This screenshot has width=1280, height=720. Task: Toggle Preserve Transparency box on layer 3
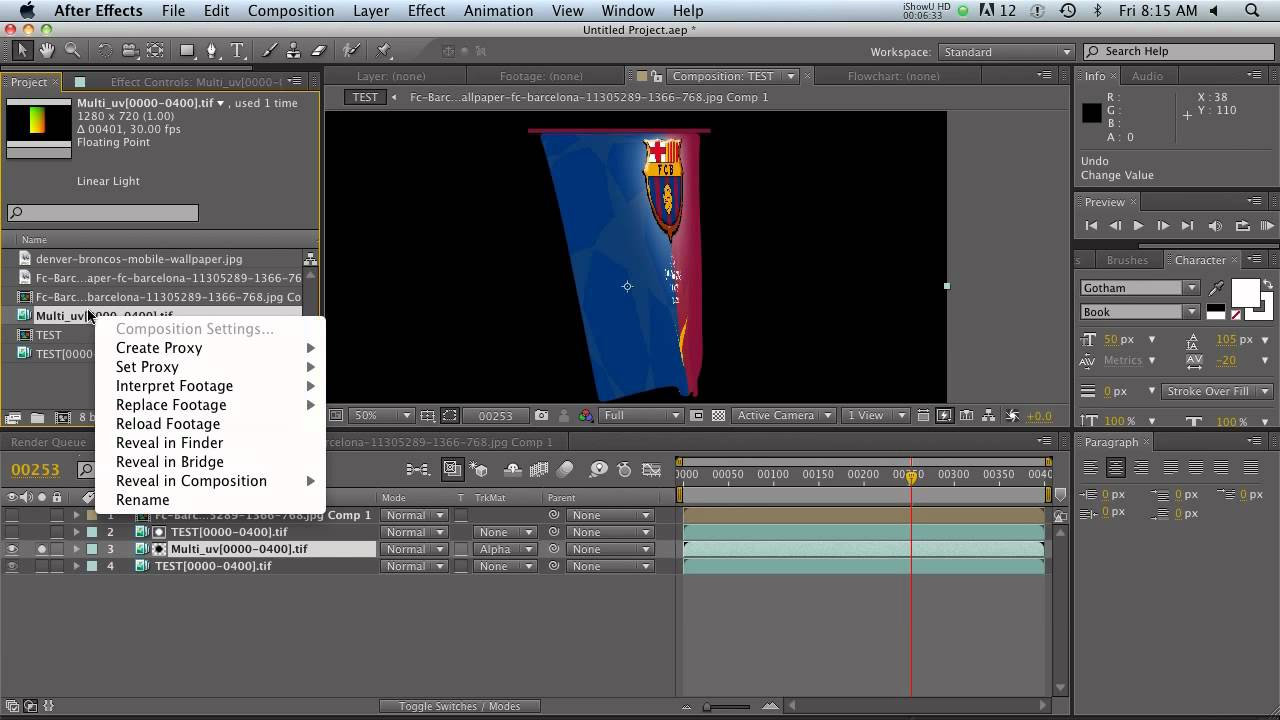[x=461, y=549]
